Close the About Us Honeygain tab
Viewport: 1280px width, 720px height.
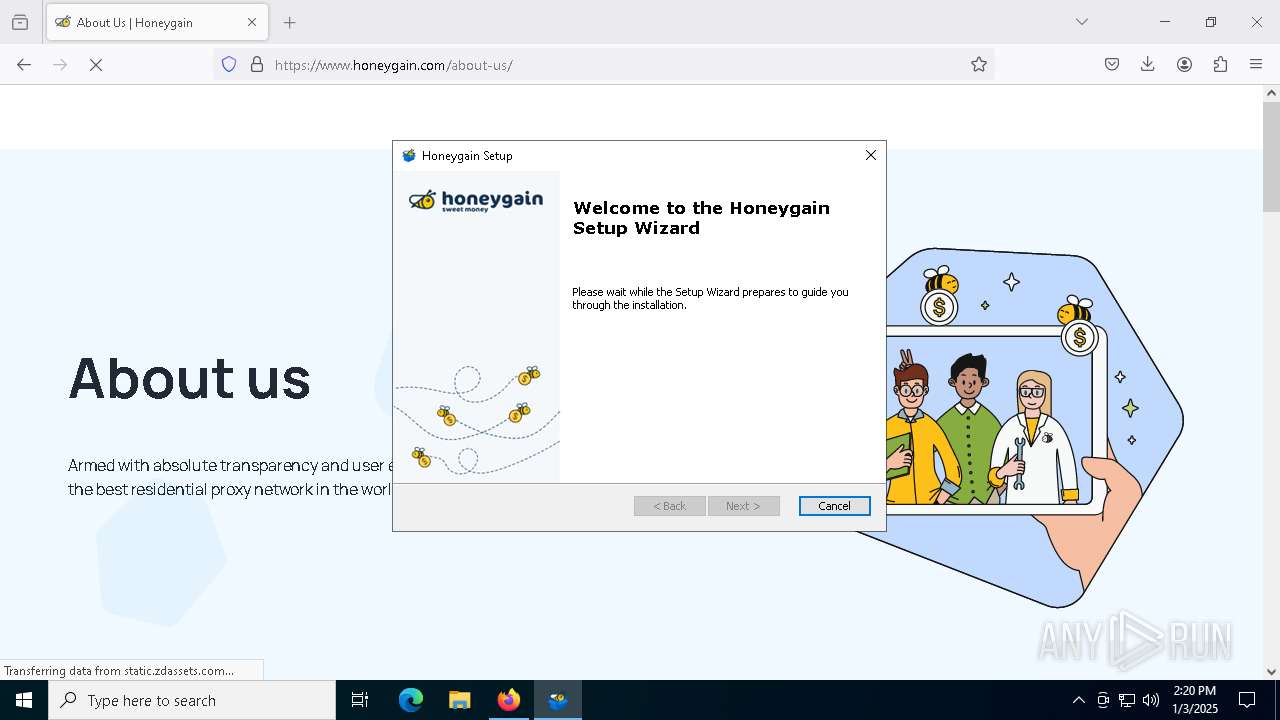252,22
